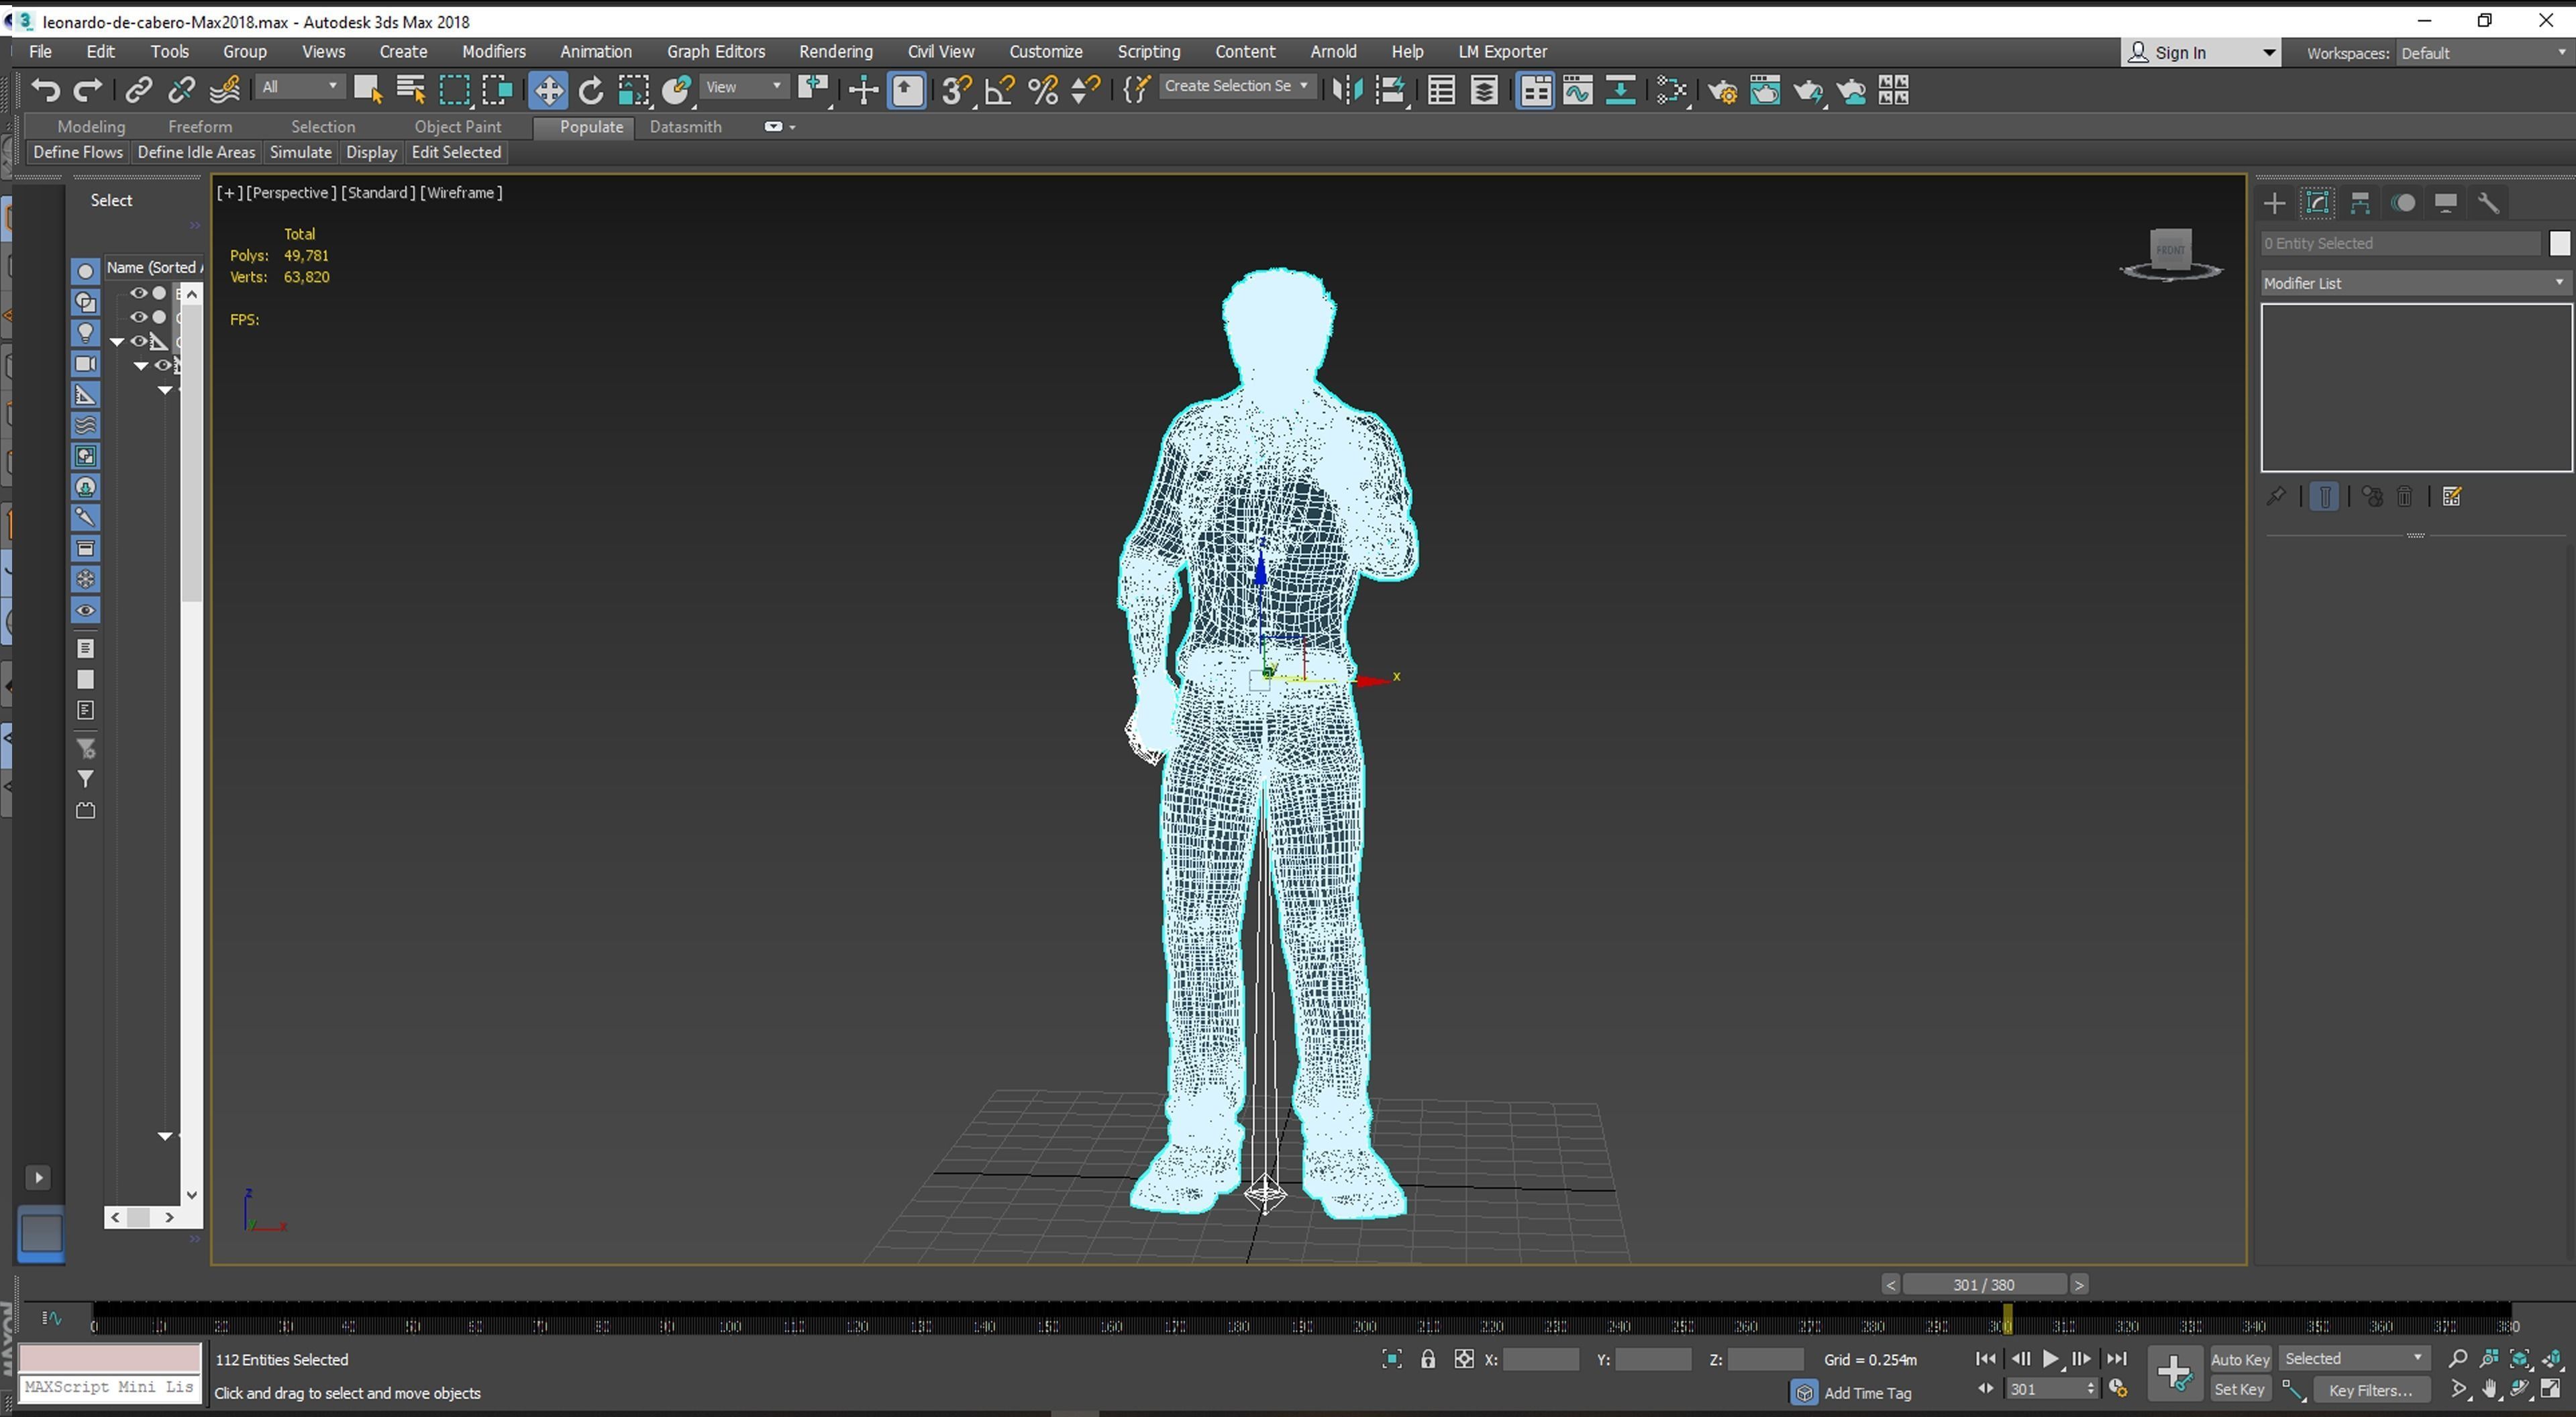Click the Redo arrow icon
The width and height of the screenshot is (2576, 1417).
coord(88,91)
